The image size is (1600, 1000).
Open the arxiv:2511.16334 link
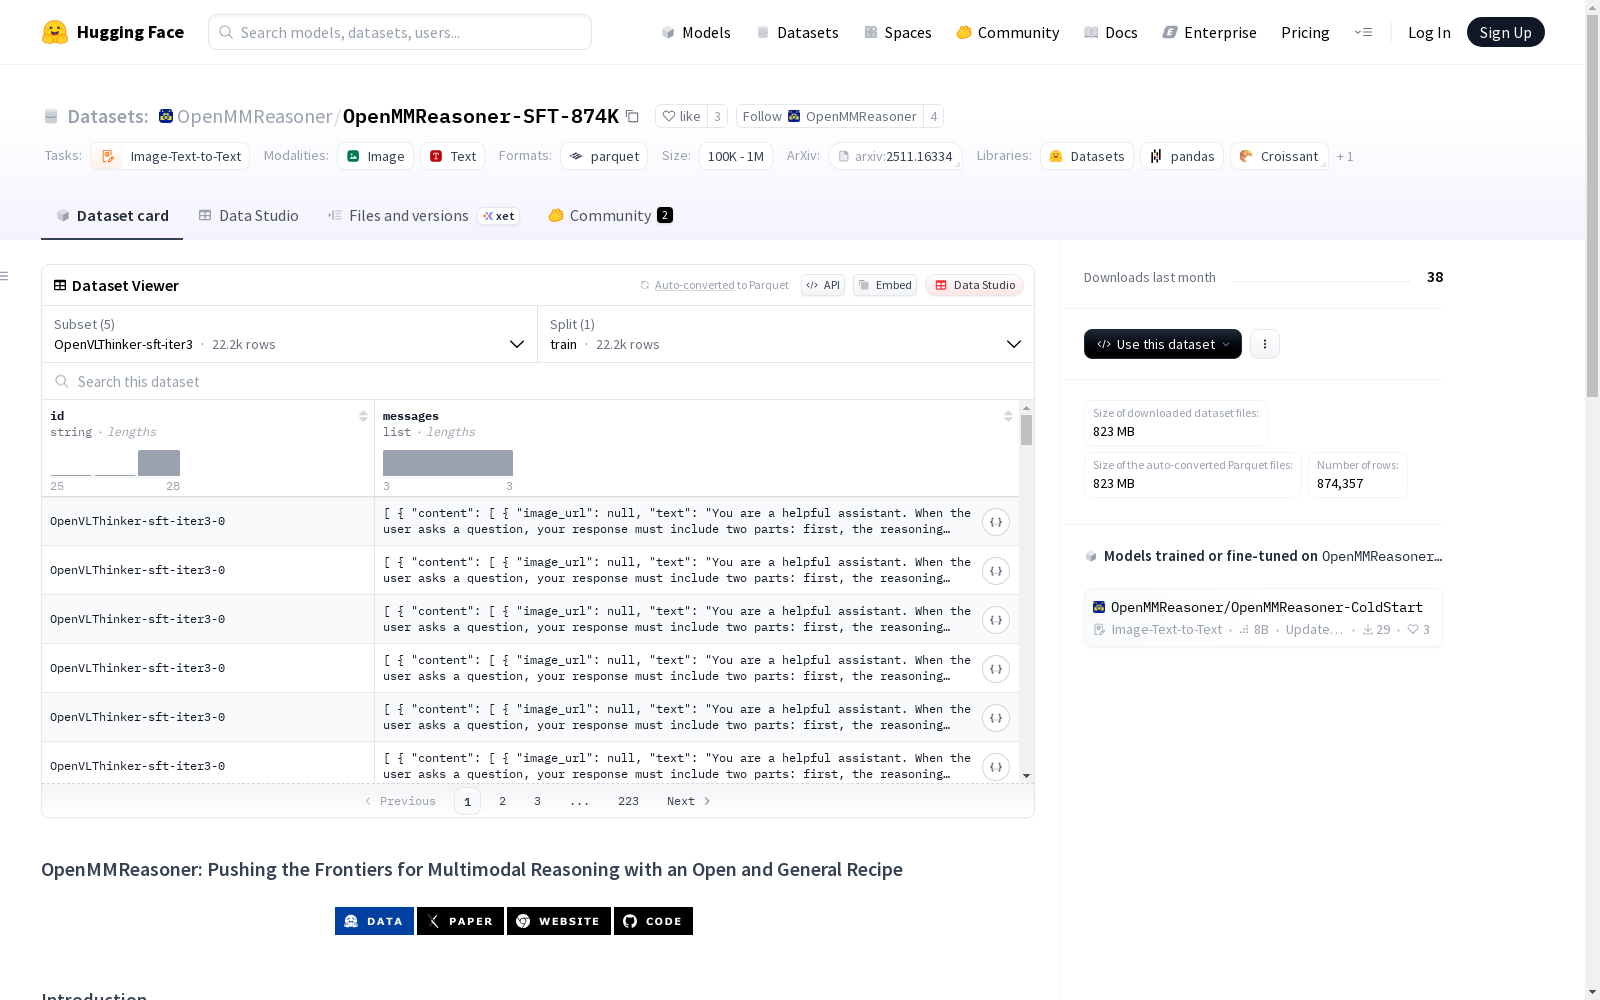click(895, 156)
